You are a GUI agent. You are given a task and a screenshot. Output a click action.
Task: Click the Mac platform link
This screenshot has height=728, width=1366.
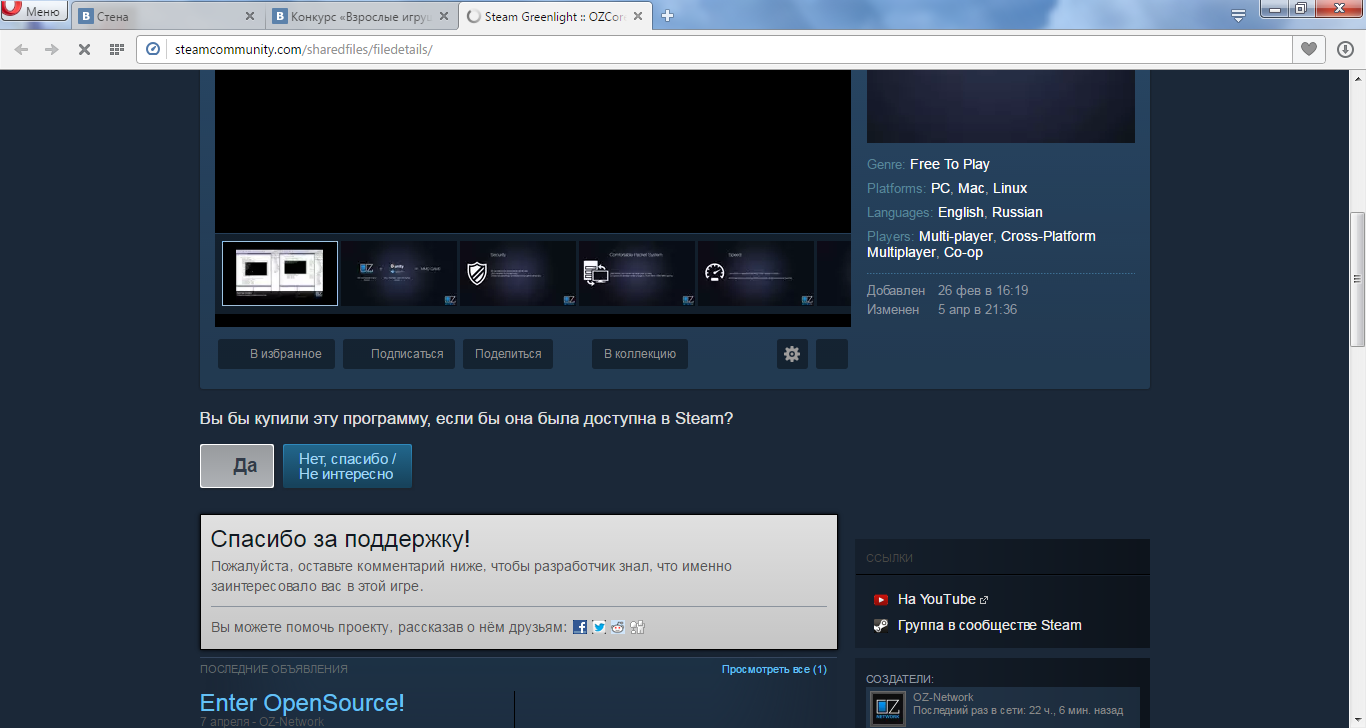971,188
